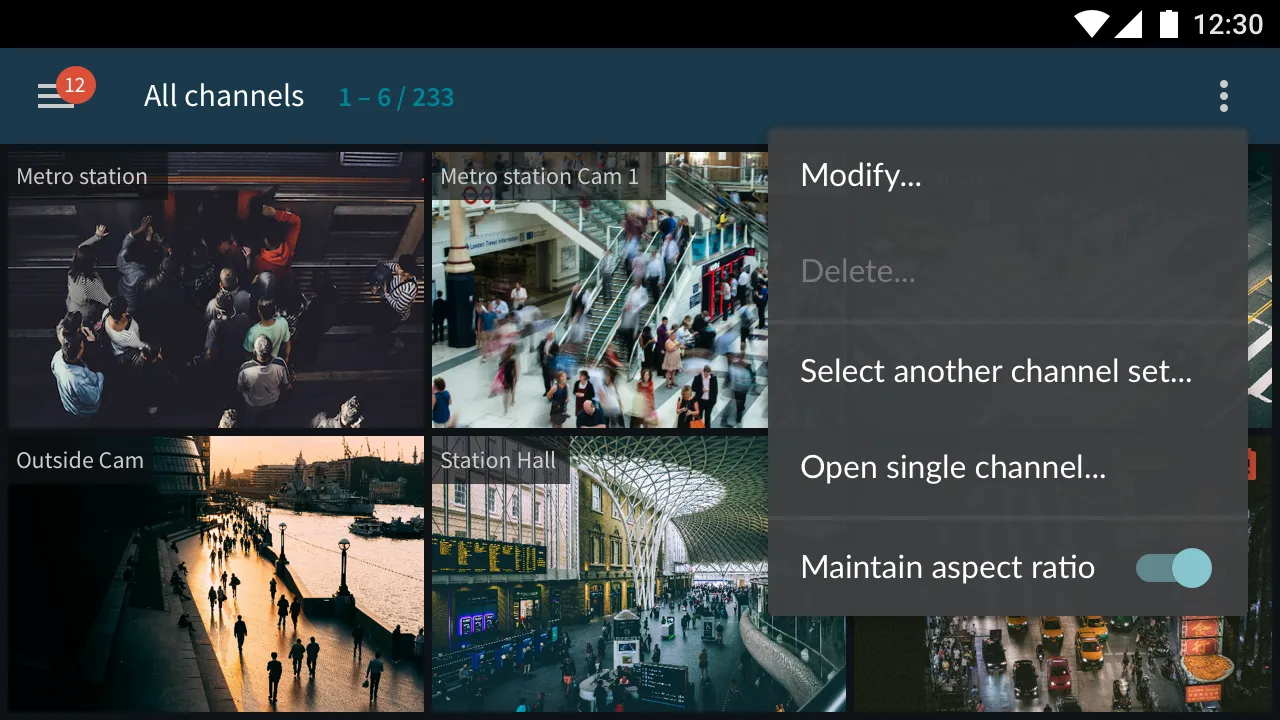1280x720 pixels.
Task: Tap the All channels title
Action: point(224,97)
